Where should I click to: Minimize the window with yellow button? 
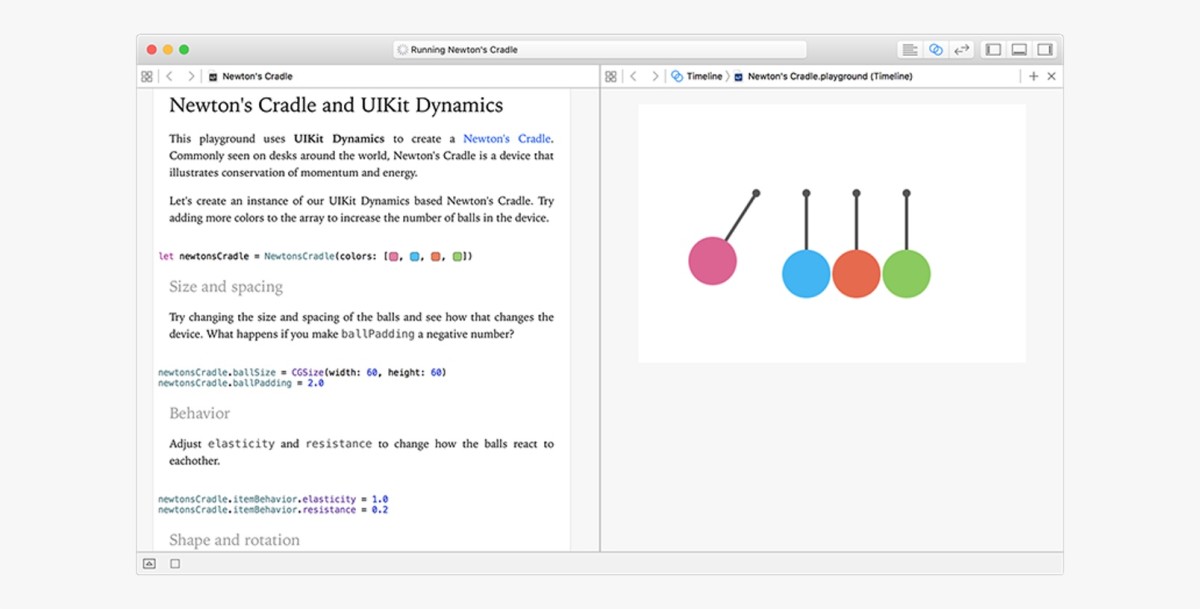click(168, 49)
